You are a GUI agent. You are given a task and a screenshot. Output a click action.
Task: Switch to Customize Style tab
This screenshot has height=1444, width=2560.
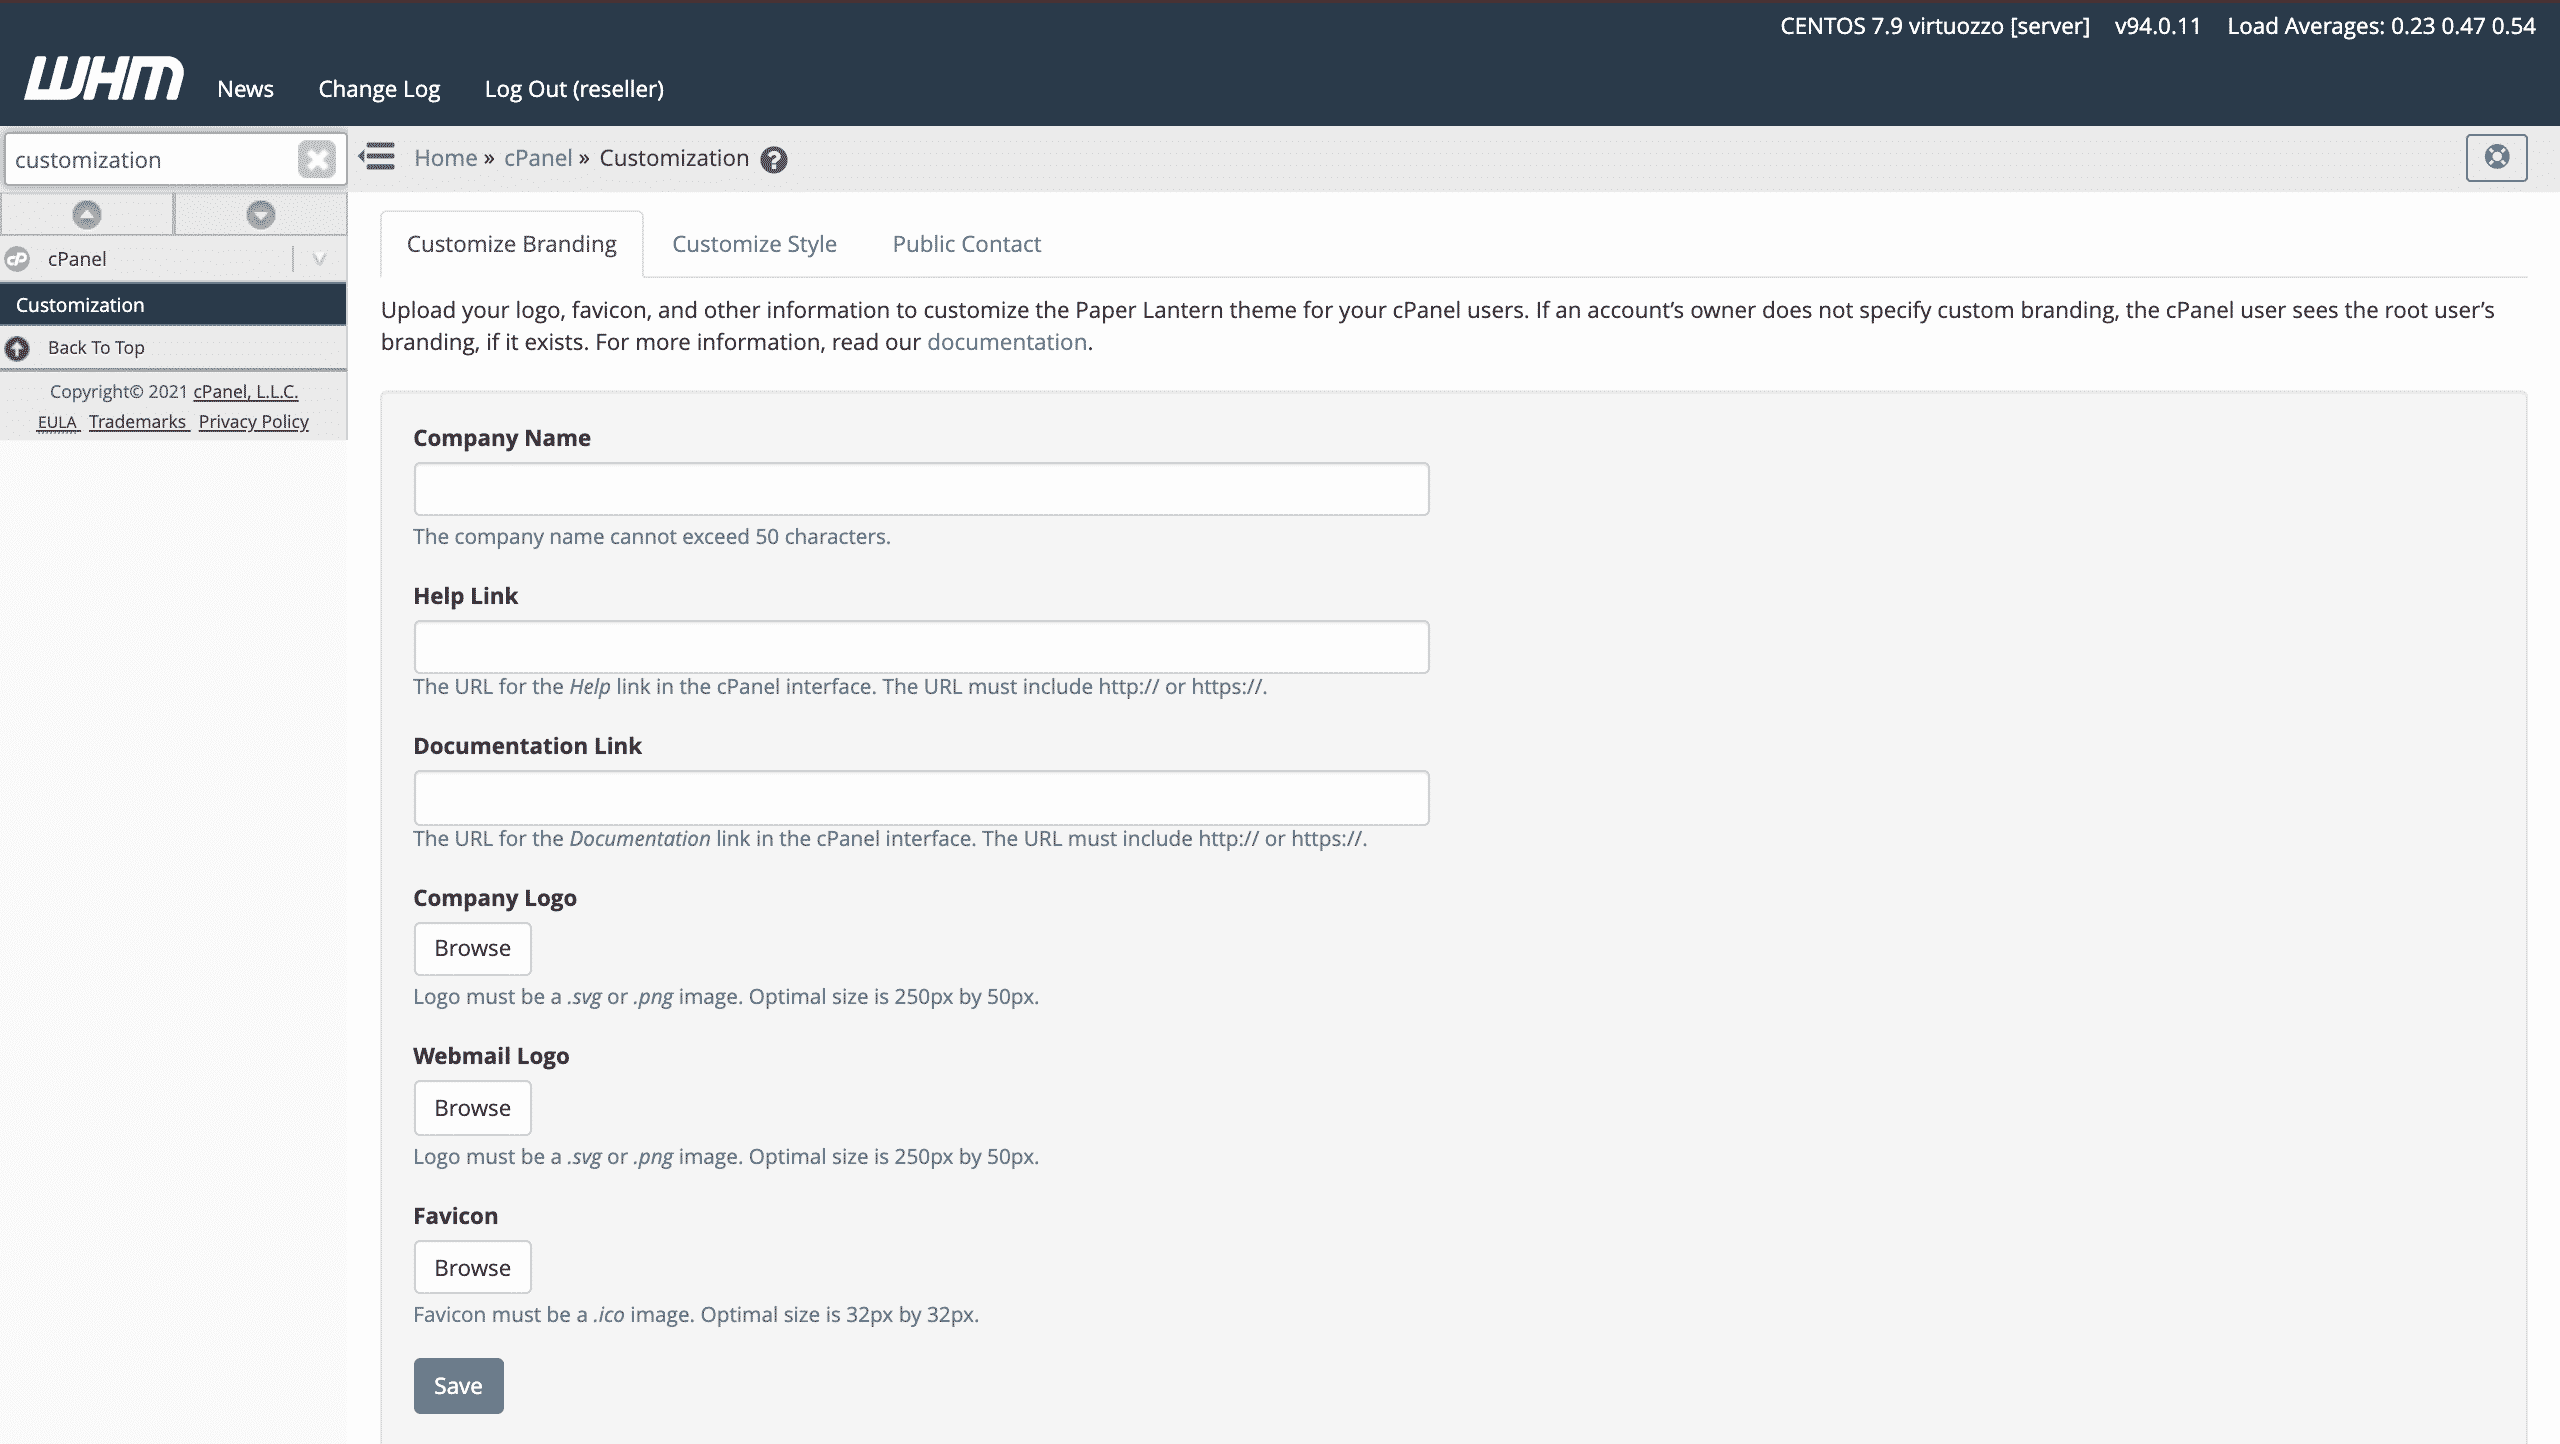pos(754,244)
